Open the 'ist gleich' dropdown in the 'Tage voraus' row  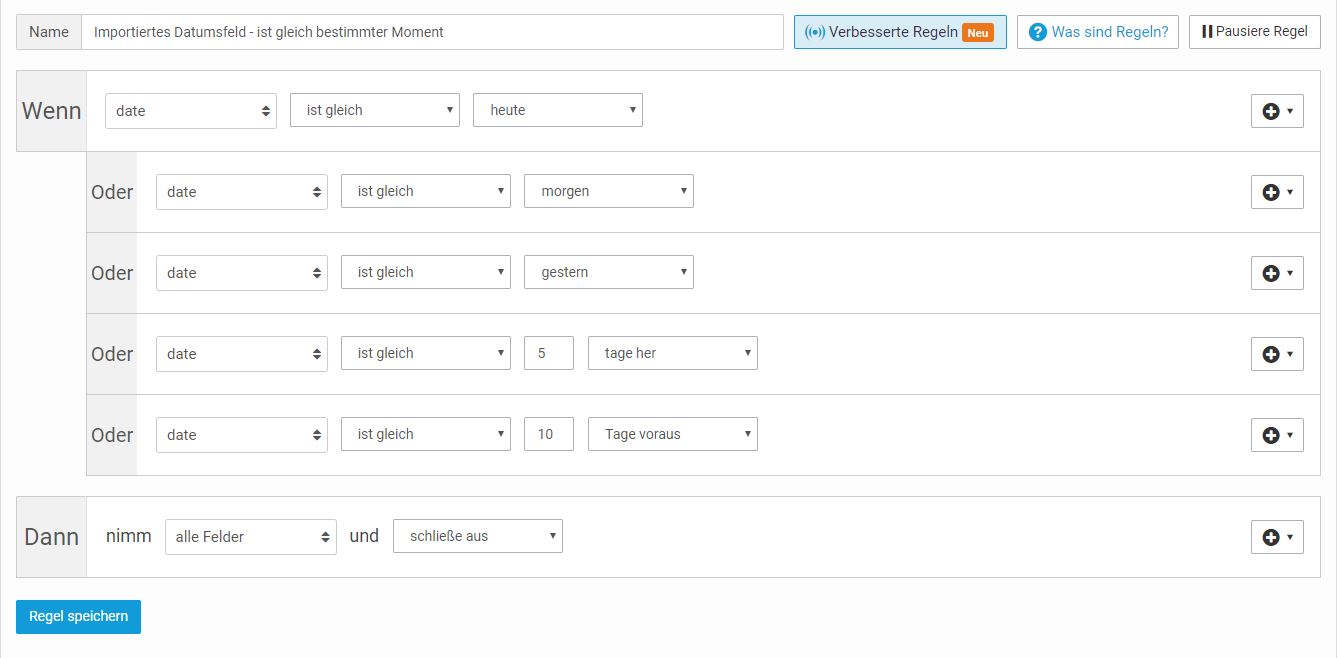click(x=426, y=434)
